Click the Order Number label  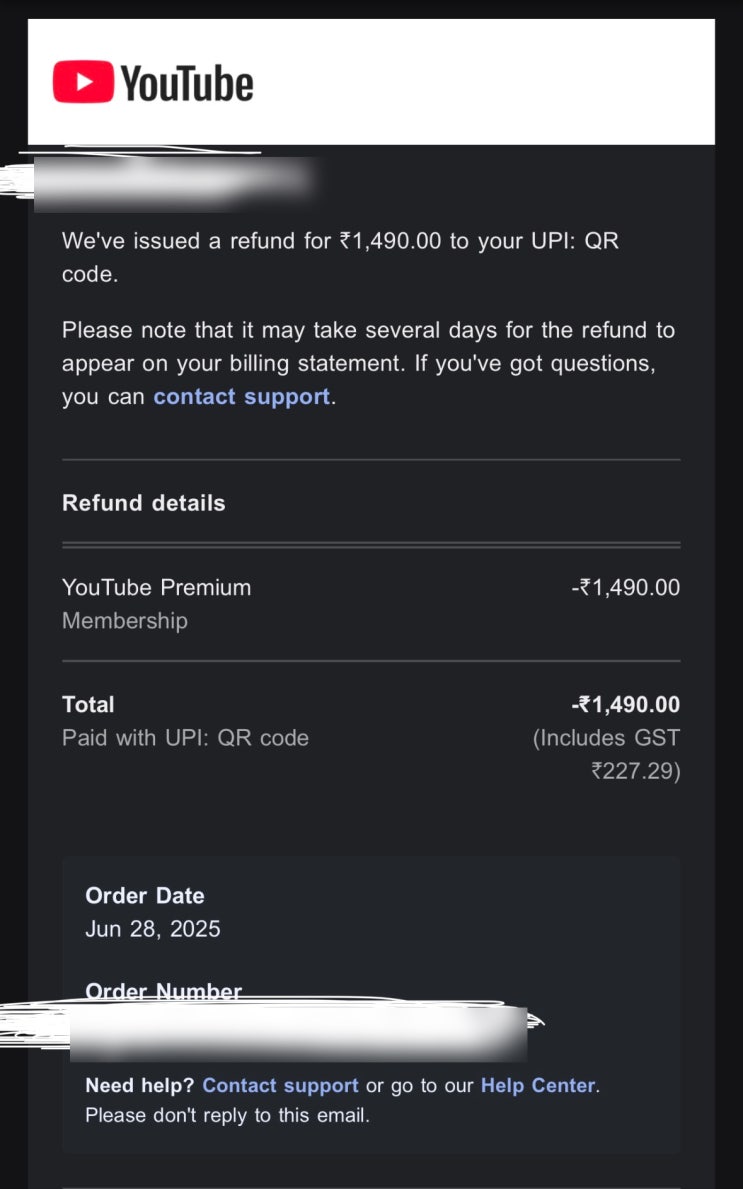tap(164, 991)
